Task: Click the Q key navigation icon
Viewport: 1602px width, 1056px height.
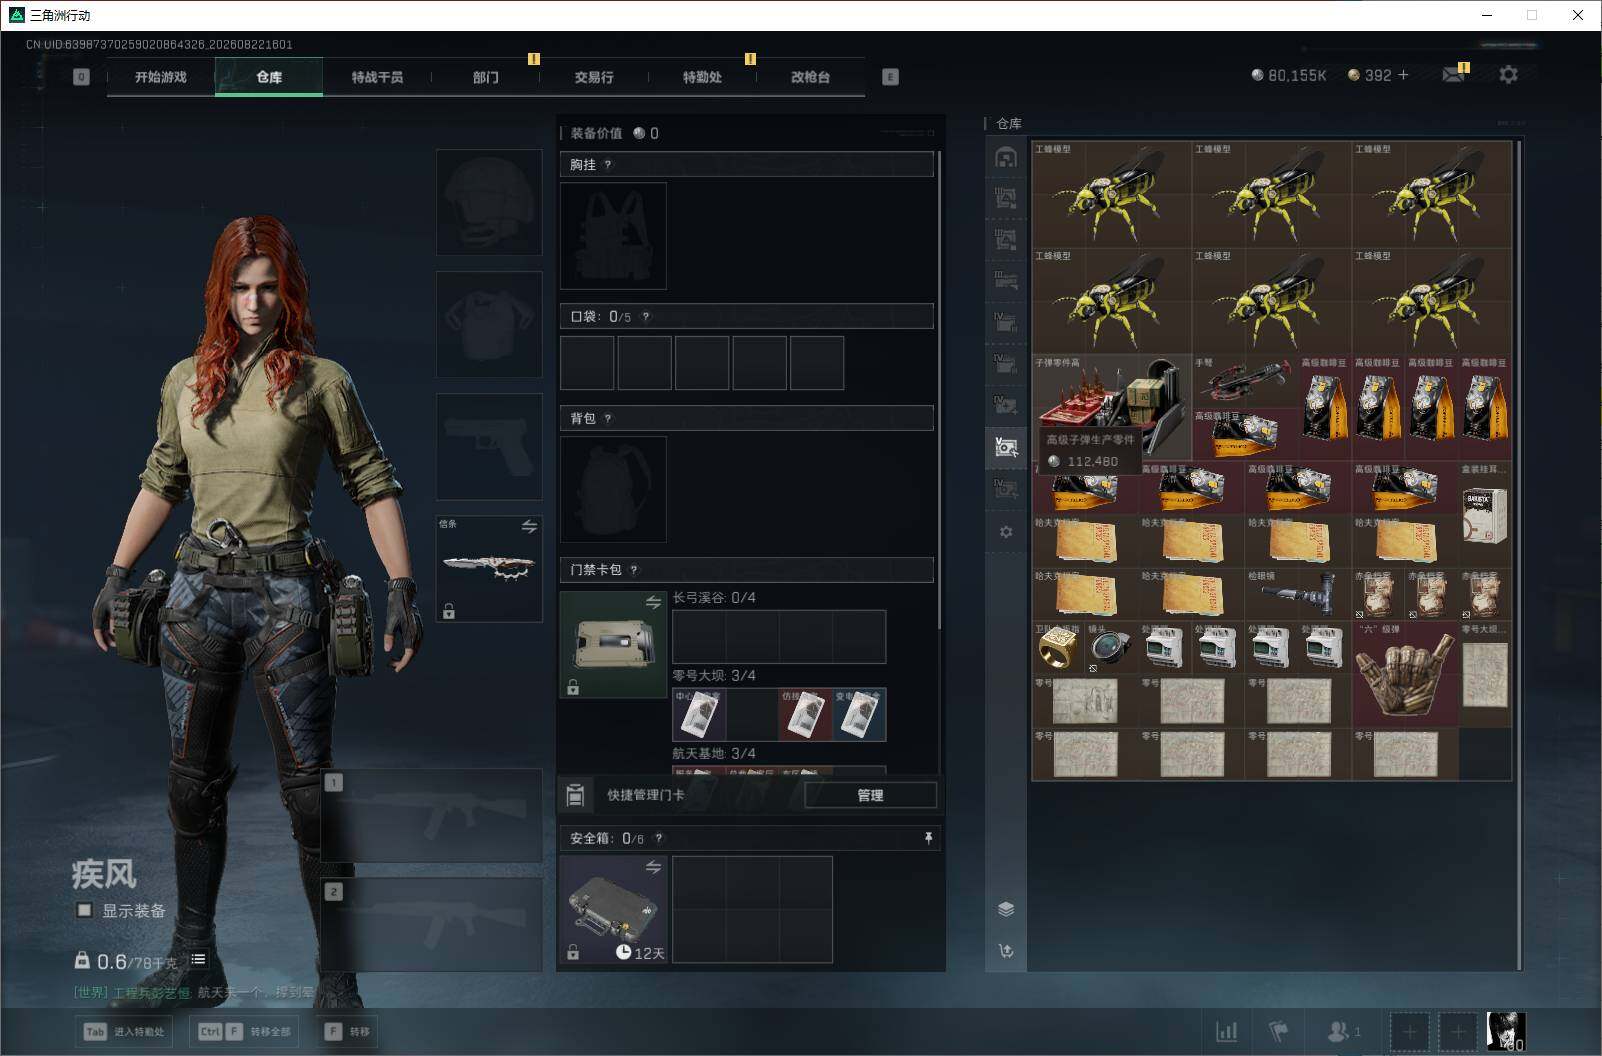Action: click(x=81, y=77)
